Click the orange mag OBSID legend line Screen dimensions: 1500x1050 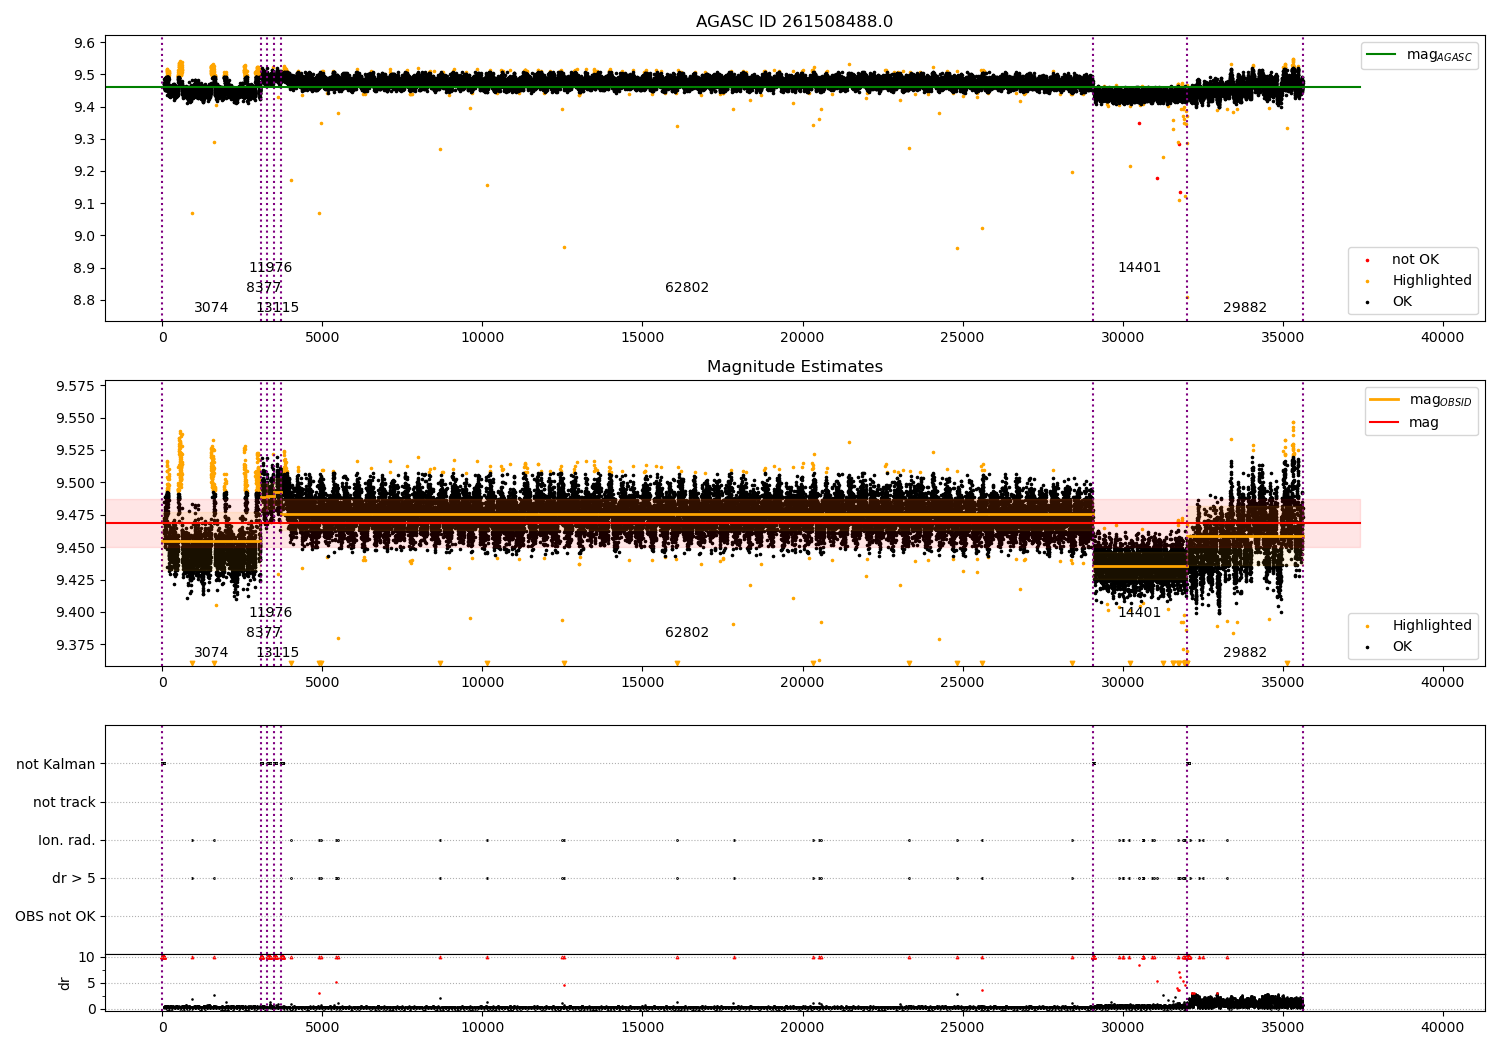click(1385, 400)
